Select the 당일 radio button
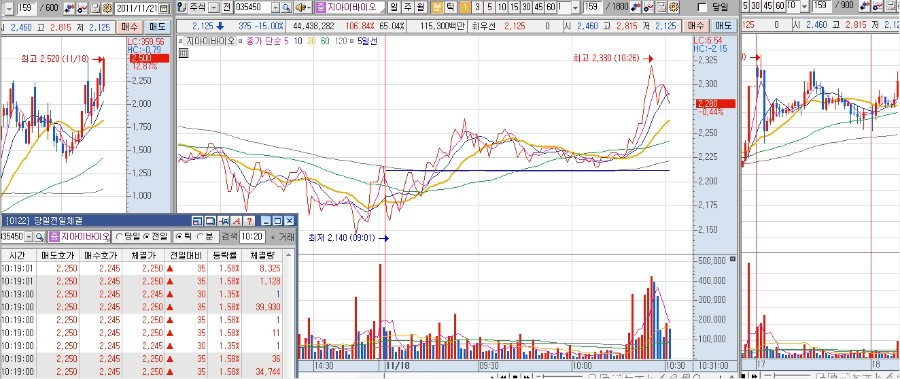This screenshot has width=900, height=379. [x=119, y=236]
